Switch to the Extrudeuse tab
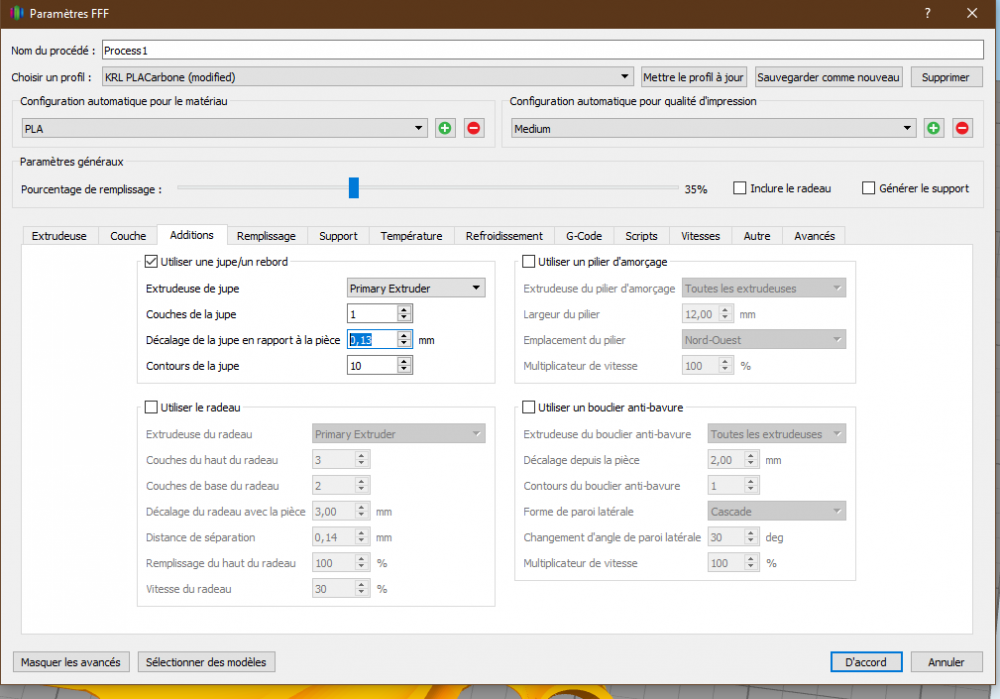 pos(59,235)
